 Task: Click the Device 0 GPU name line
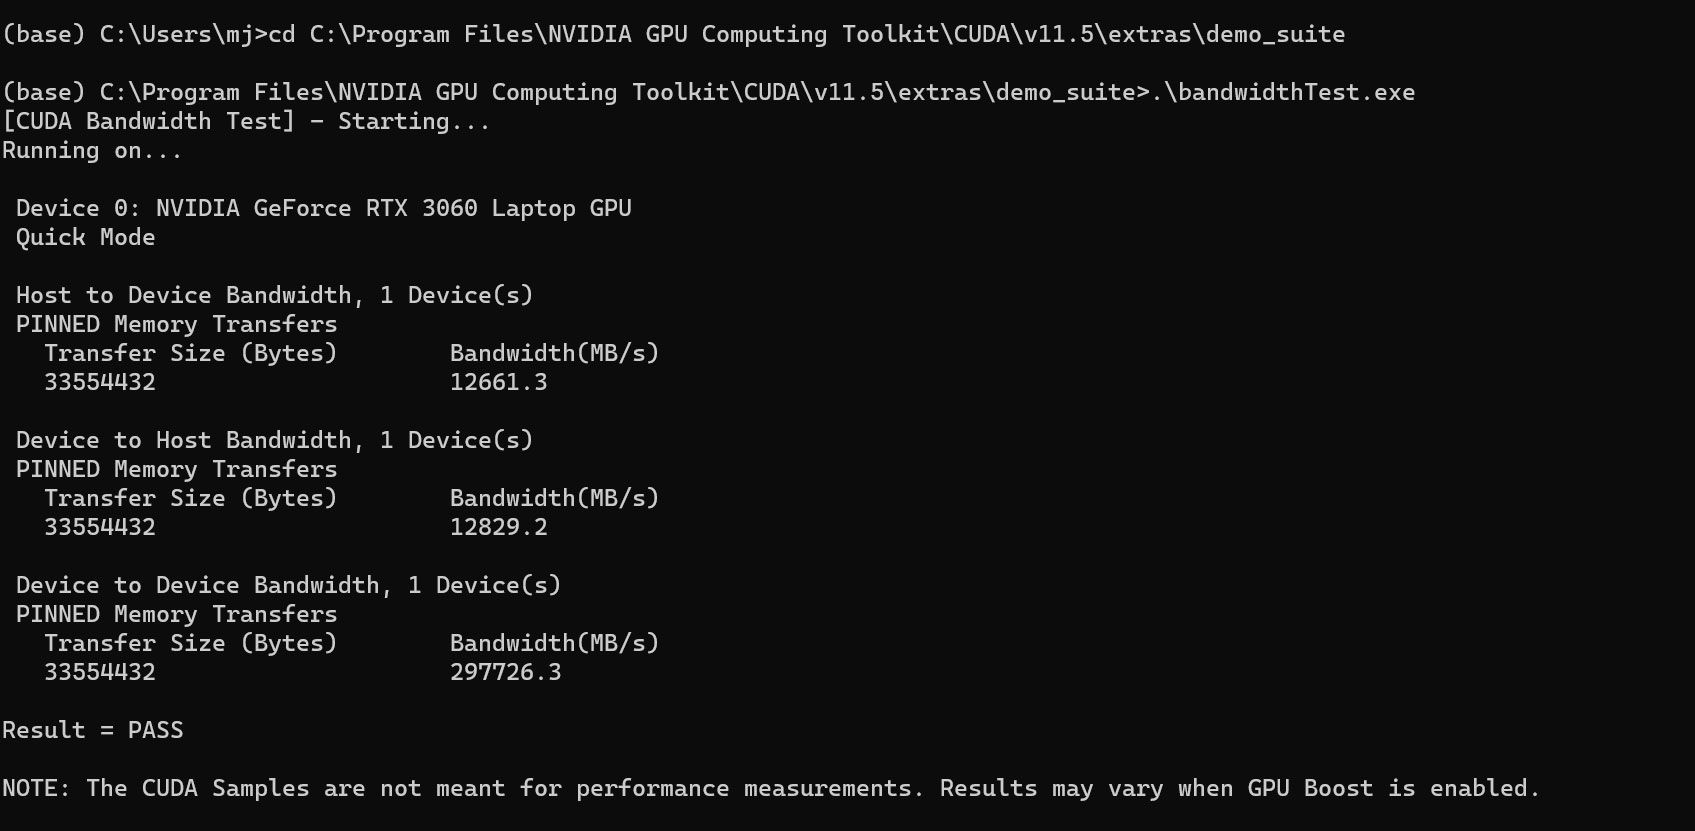click(323, 209)
